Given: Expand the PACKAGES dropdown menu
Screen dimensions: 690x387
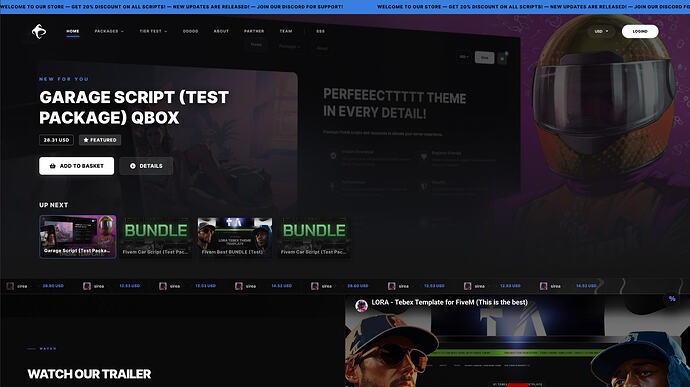Looking at the screenshot, I should coord(109,31).
